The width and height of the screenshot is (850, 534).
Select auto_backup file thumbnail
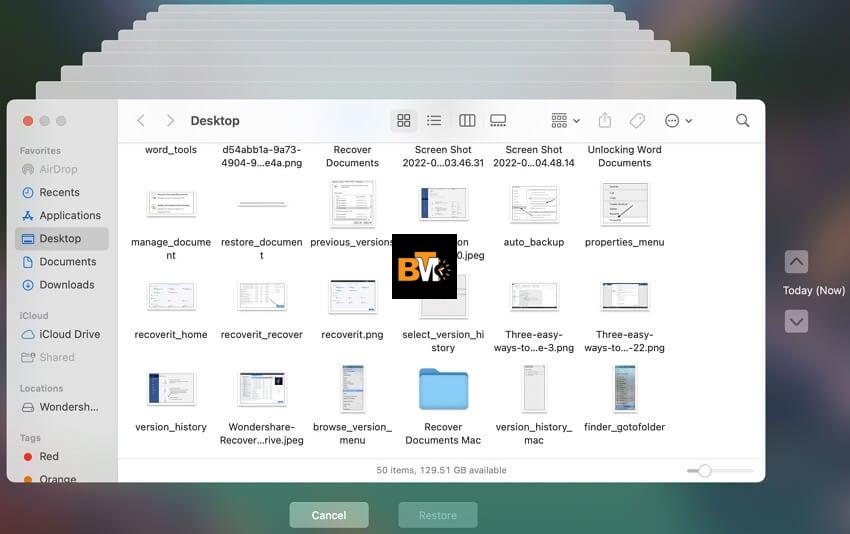534,204
